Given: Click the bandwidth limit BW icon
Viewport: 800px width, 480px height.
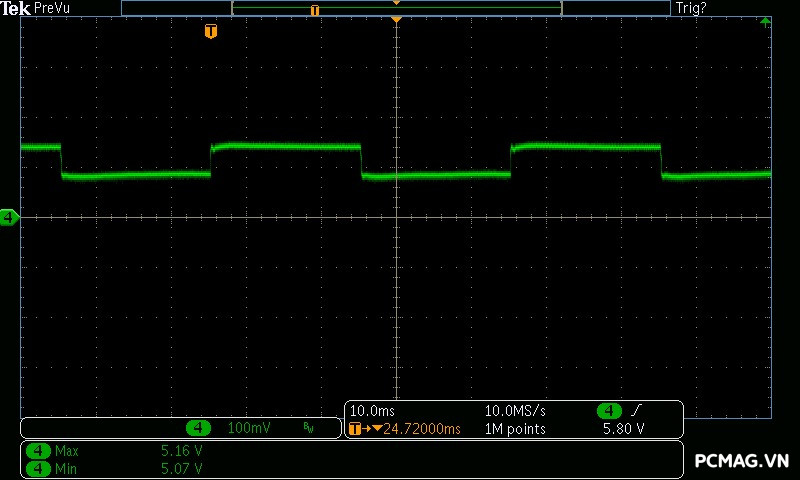Looking at the screenshot, I should (308, 428).
